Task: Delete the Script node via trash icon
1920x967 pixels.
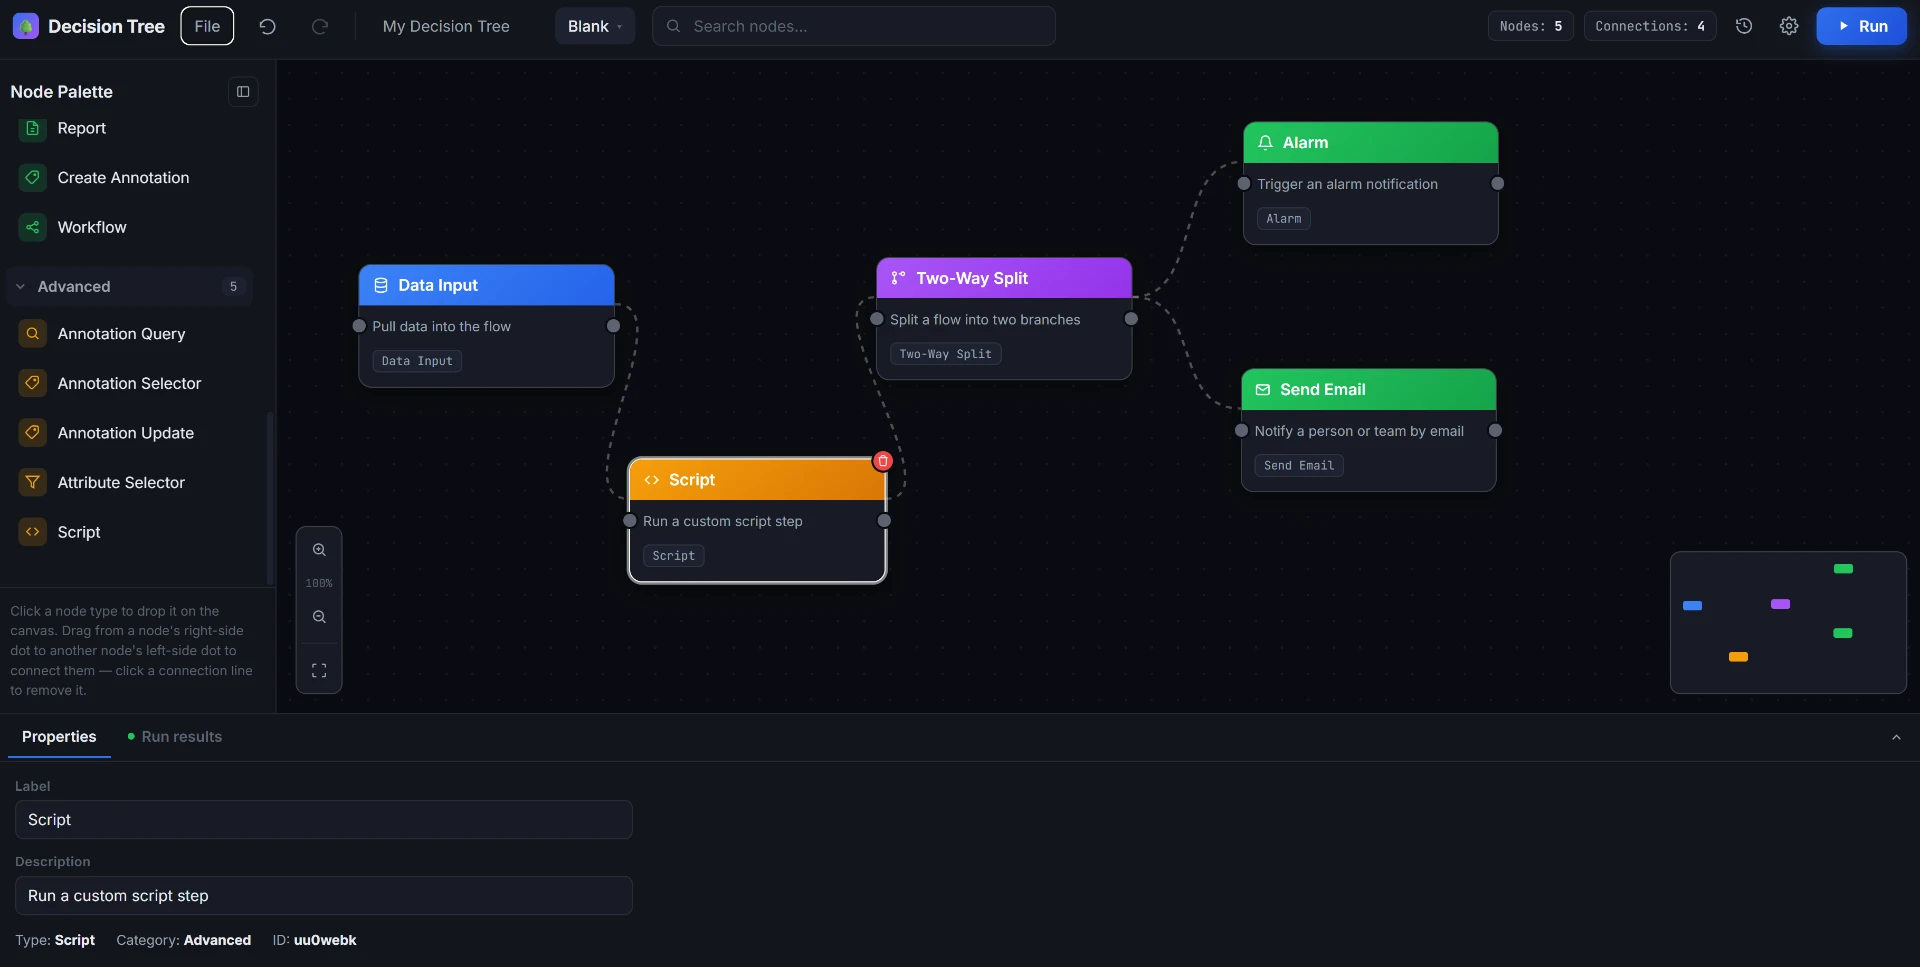Action: (x=883, y=461)
